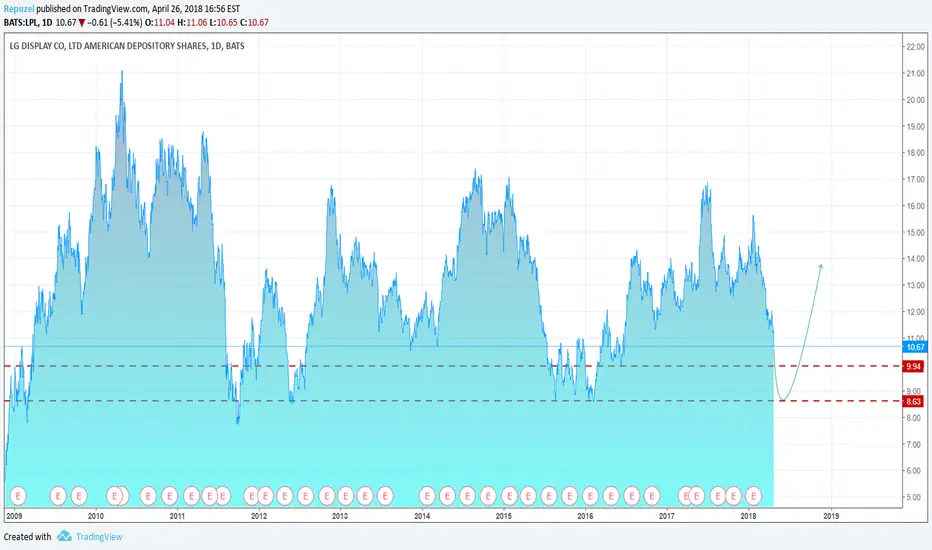This screenshot has width=932, height=550.
Task: Click the 5.00 price axis label
Action: 913,498
